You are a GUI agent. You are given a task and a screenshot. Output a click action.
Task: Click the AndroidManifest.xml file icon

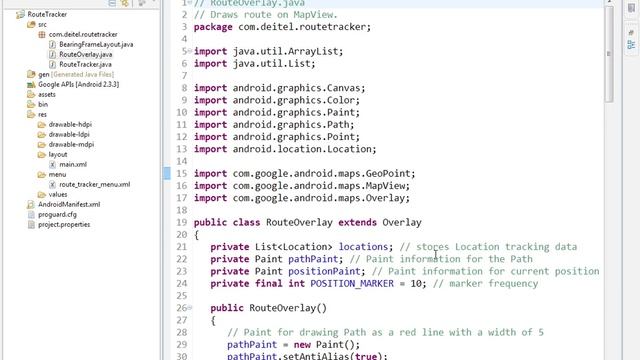[31, 204]
